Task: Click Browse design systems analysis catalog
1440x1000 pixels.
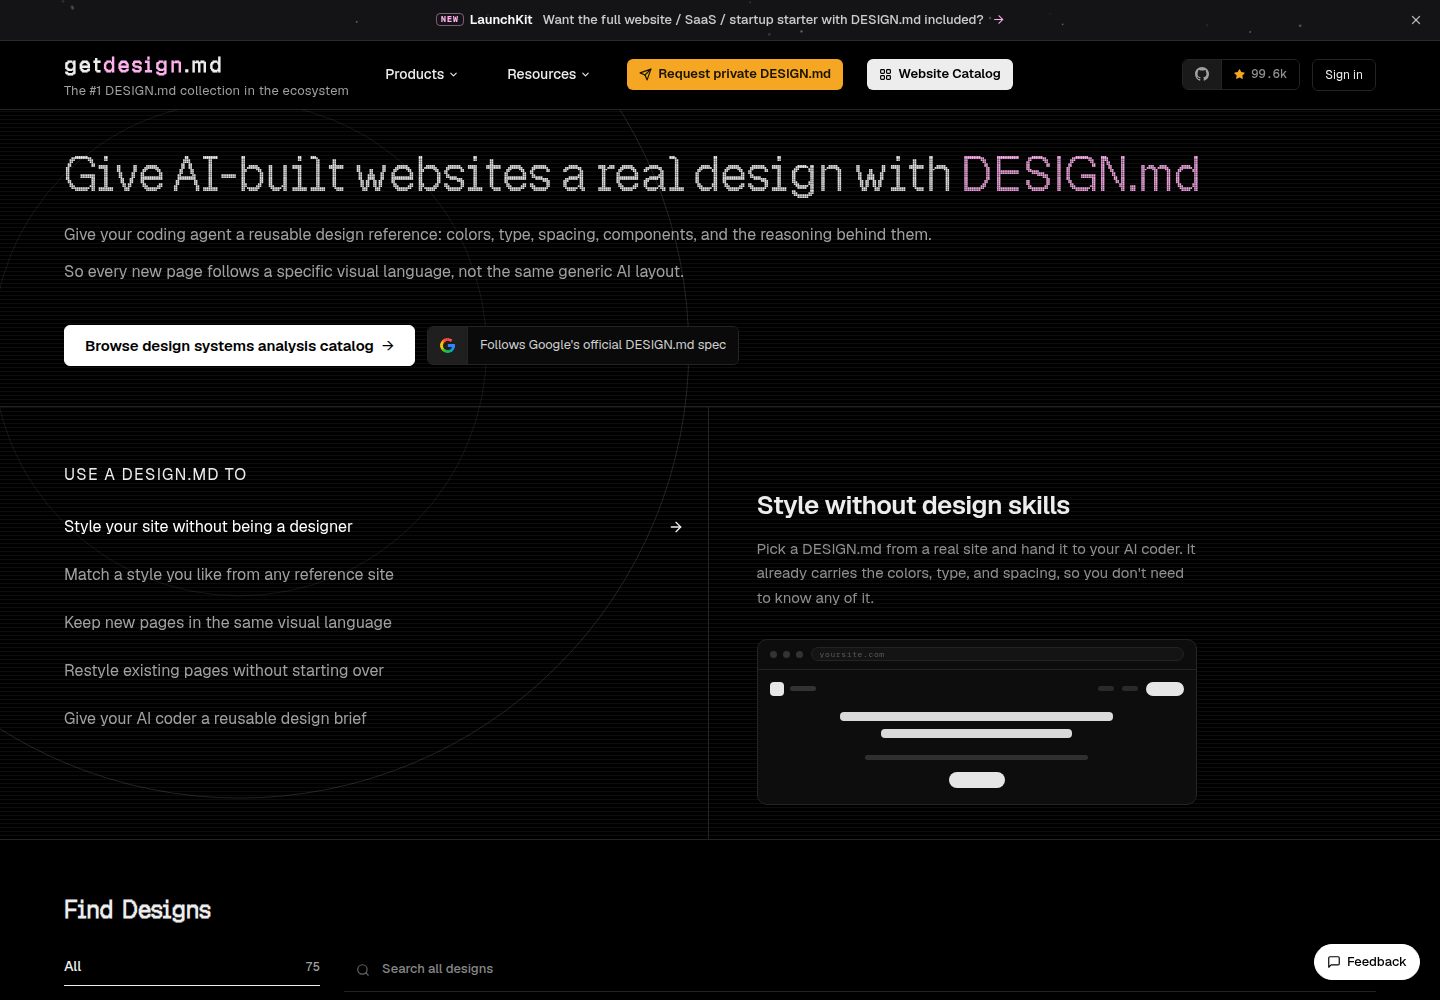Action: tap(239, 346)
